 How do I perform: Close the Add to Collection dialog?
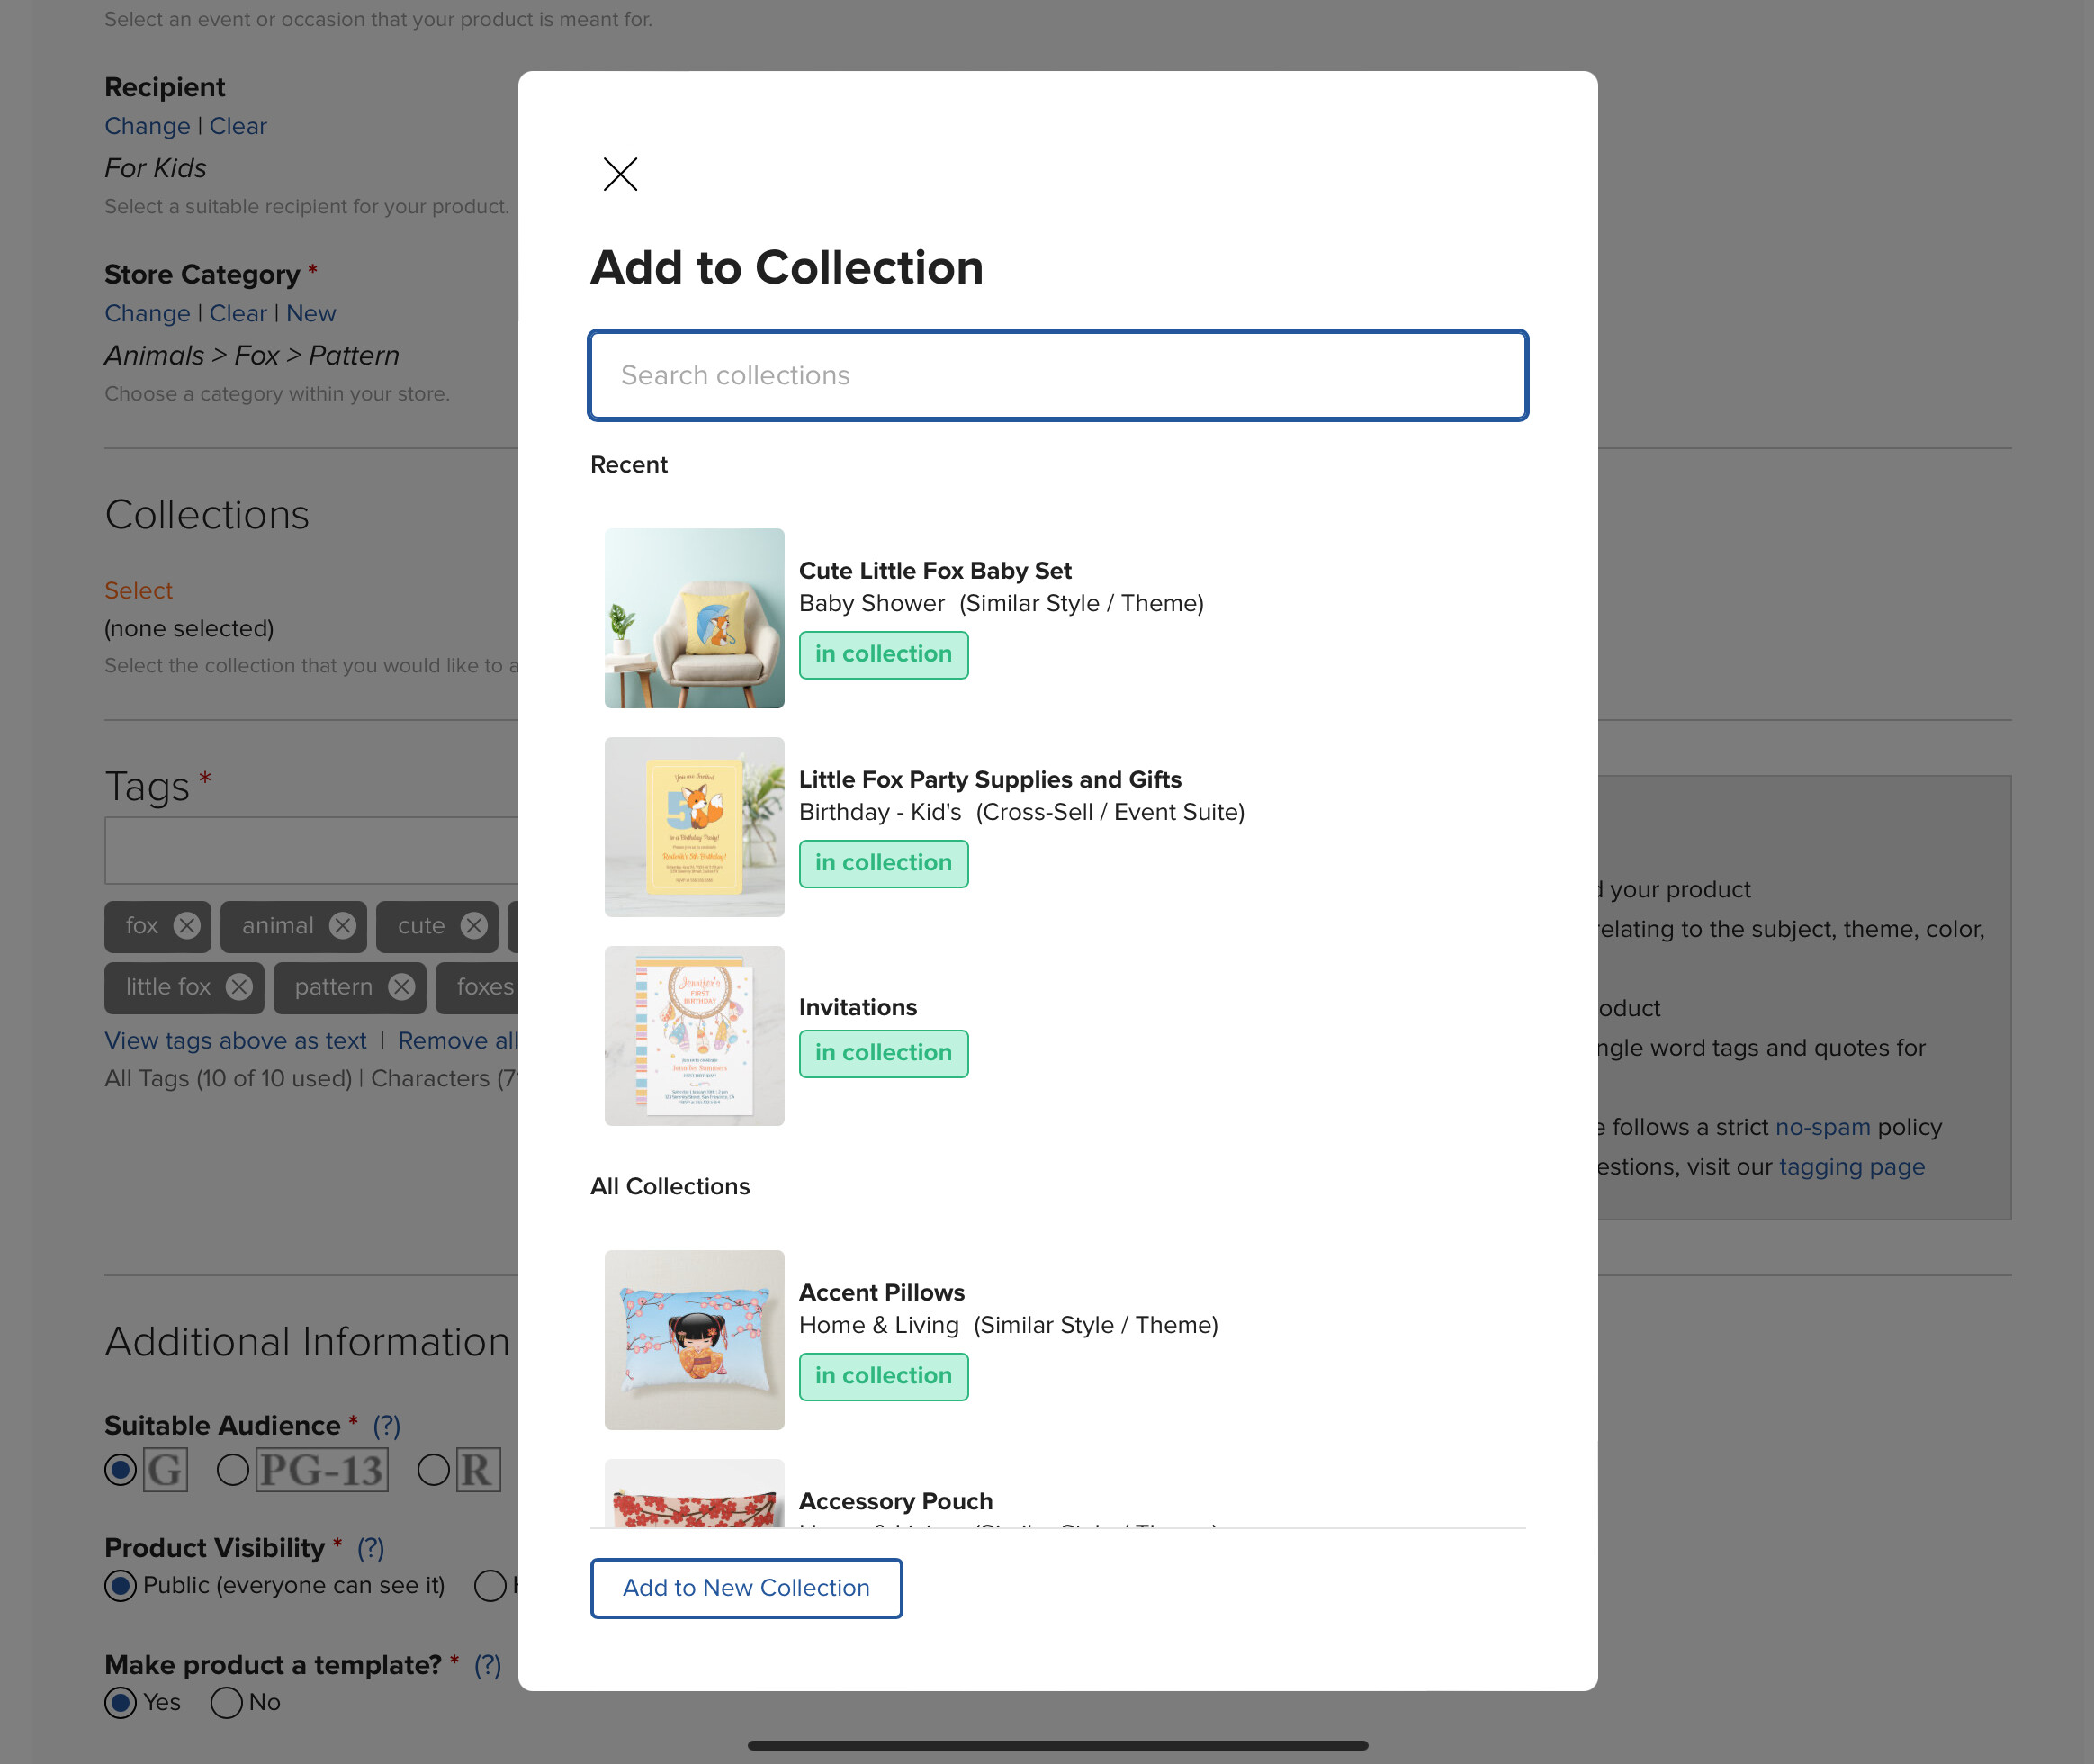click(x=620, y=175)
